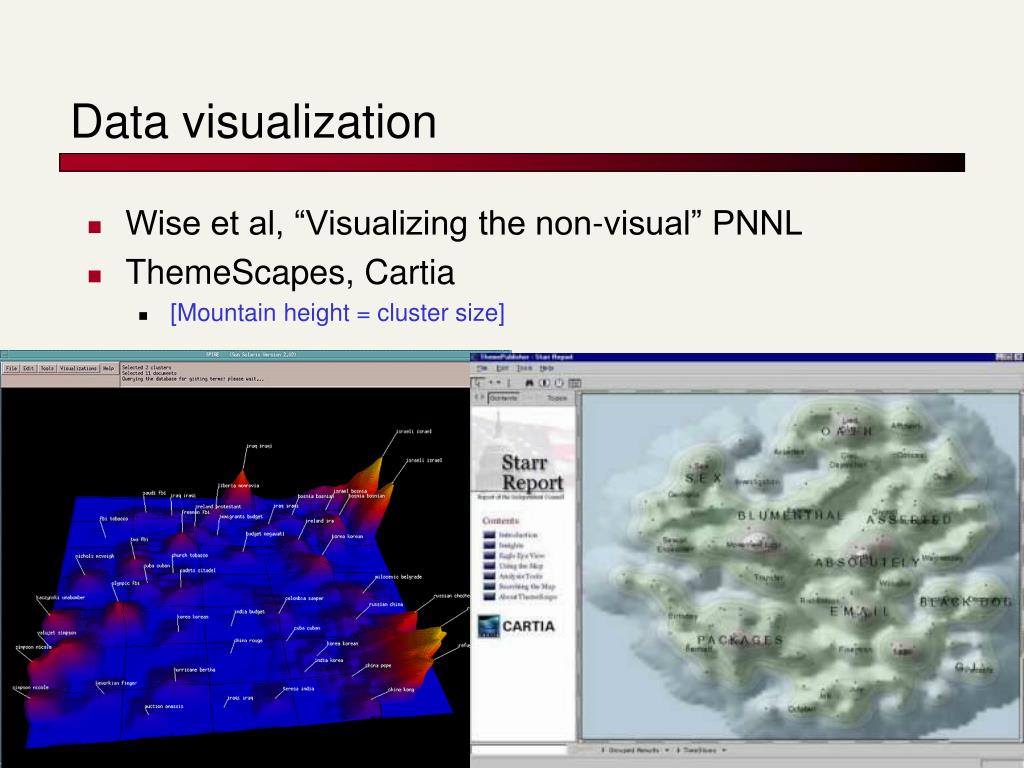Open Help menu in ThemePublisher window
Viewport: 1024px width, 768px height.
coord(547,368)
